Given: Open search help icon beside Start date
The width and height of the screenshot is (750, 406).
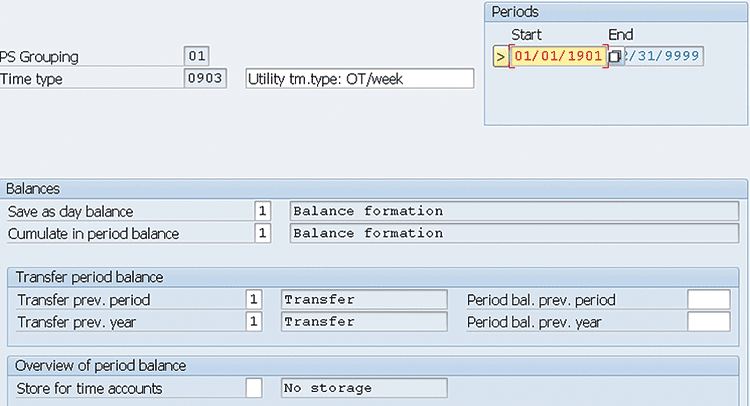Looking at the screenshot, I should (x=615, y=57).
